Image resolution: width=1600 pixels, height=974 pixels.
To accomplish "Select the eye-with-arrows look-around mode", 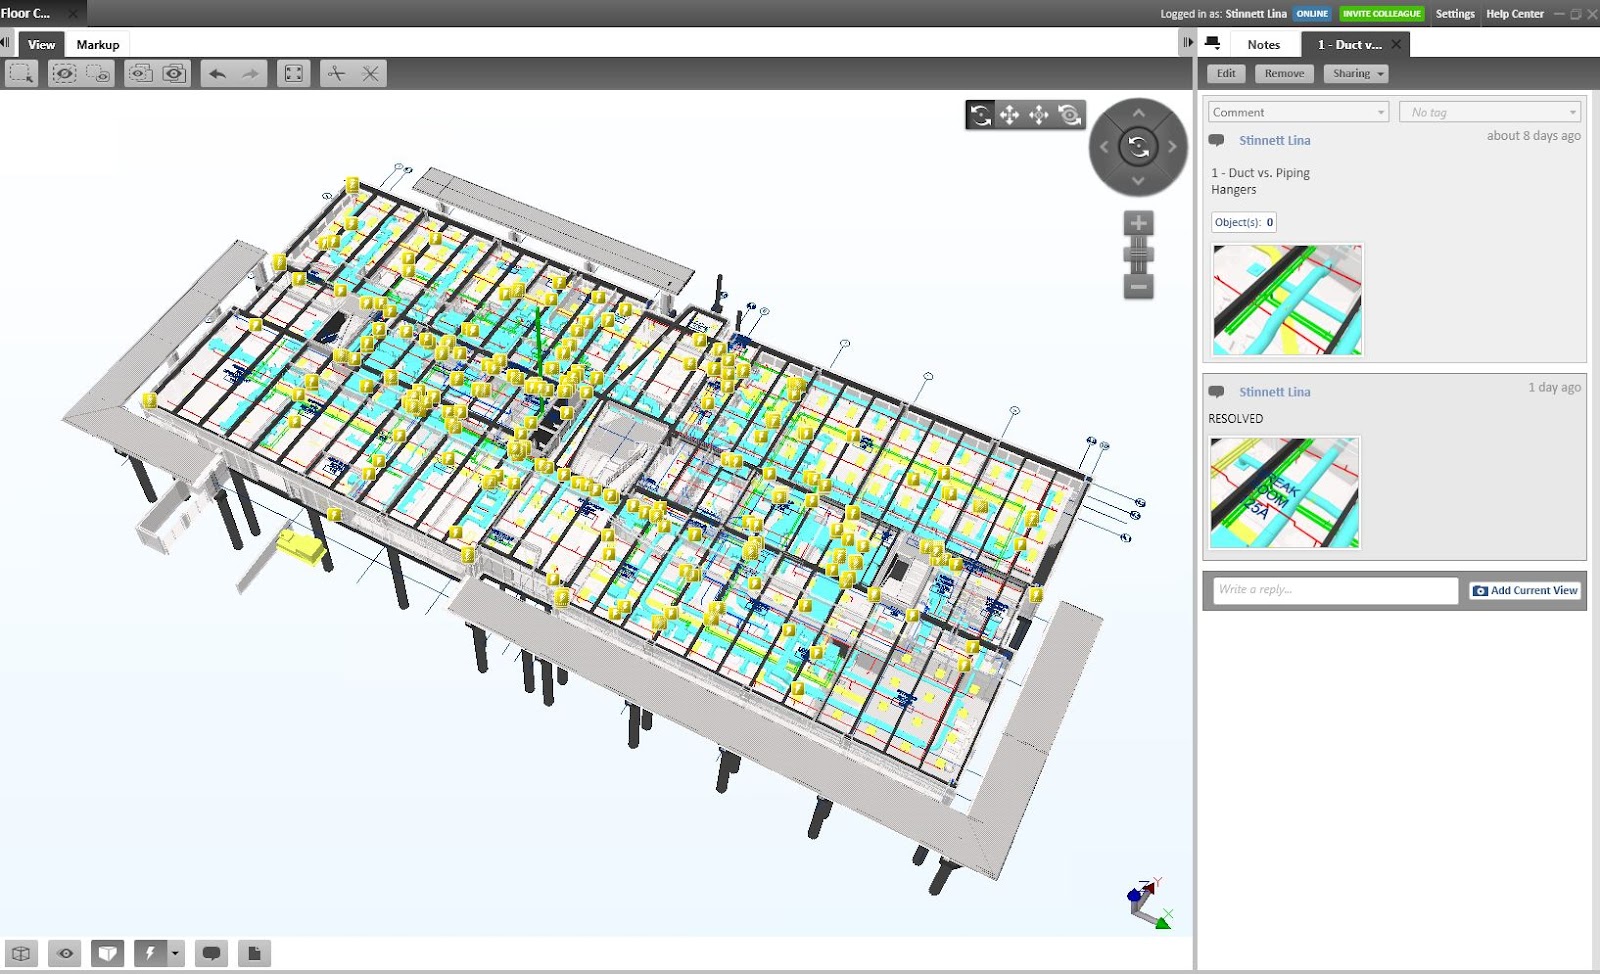I will coord(1069,115).
